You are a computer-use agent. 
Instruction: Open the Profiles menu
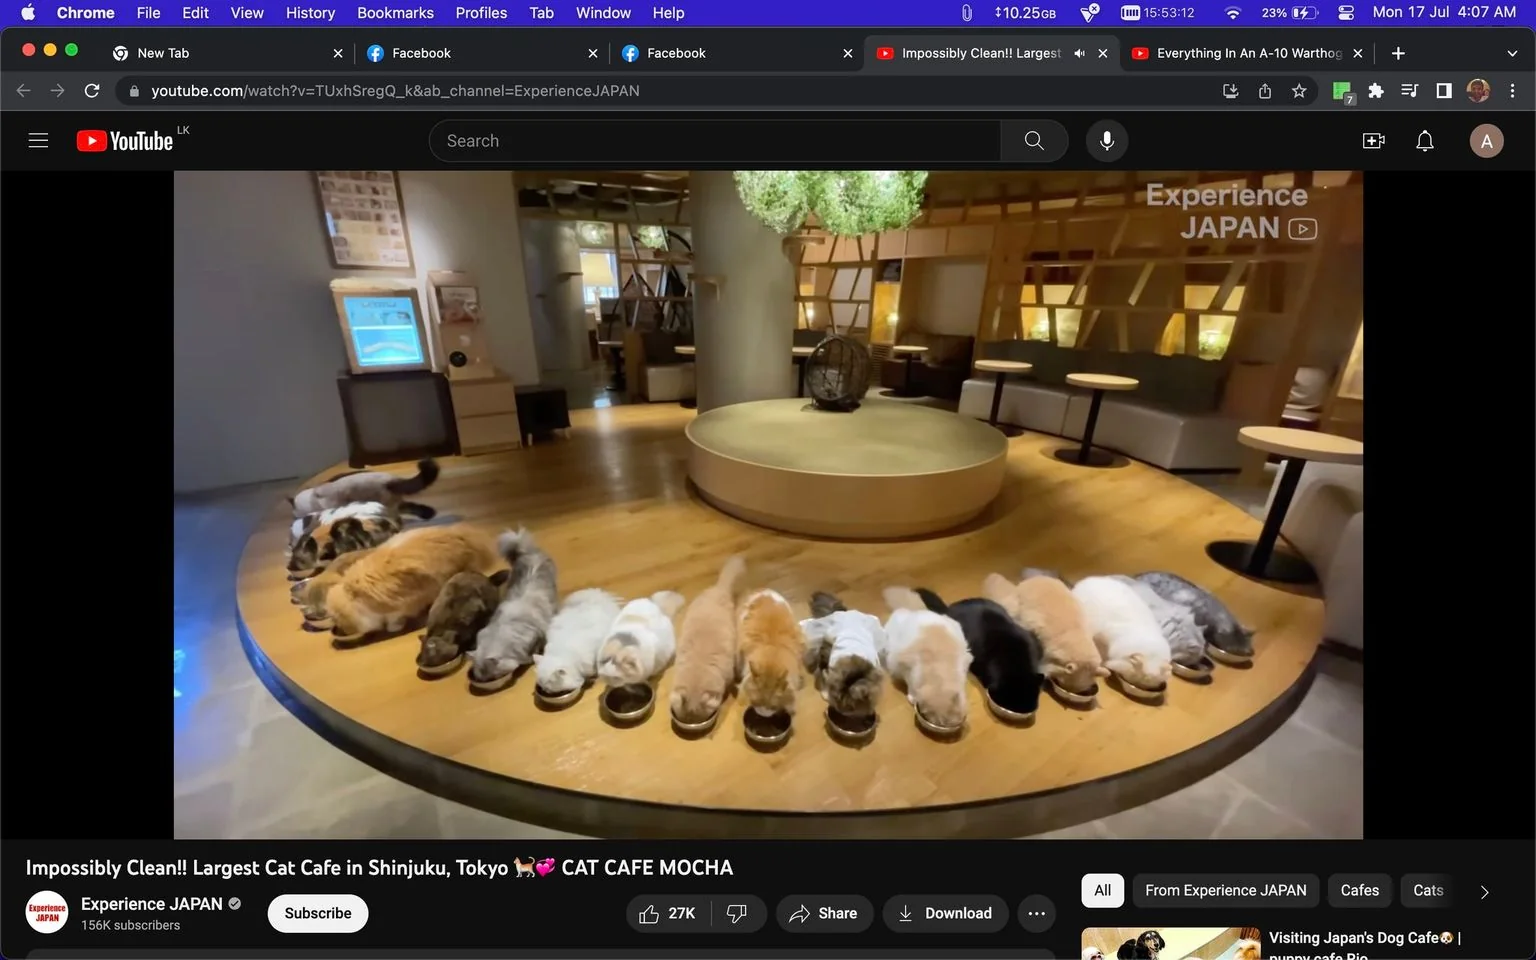481,13
